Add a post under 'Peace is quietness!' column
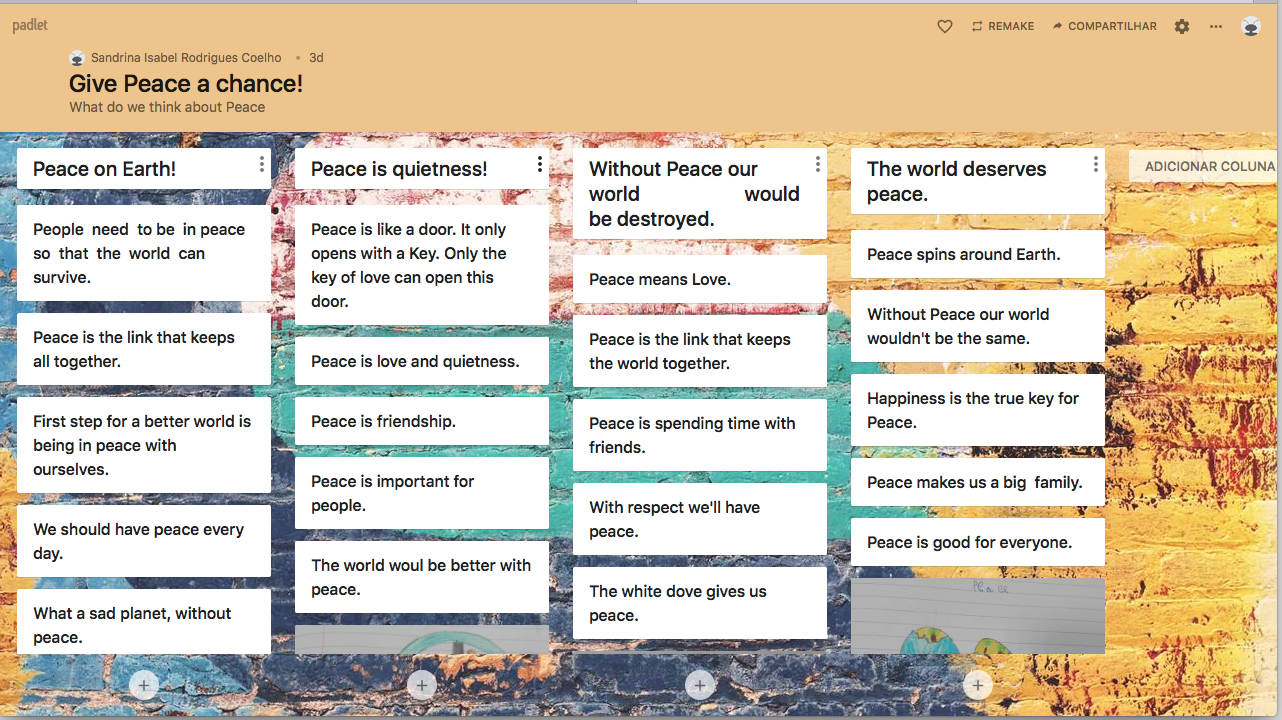 (x=422, y=685)
